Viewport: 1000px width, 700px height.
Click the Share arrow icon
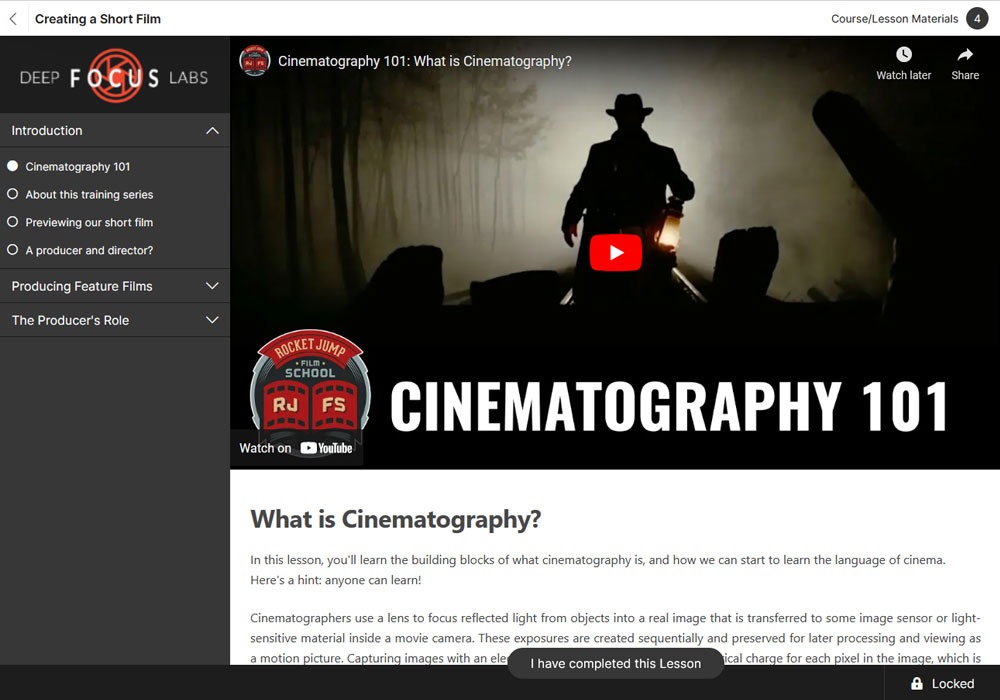(x=965, y=55)
